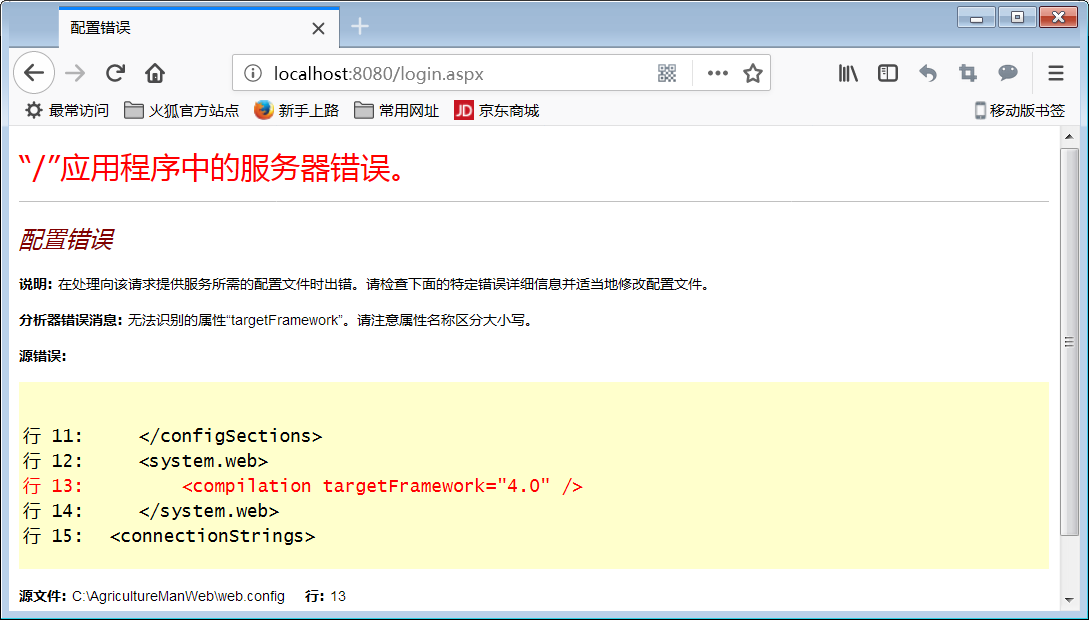The width and height of the screenshot is (1089, 620).
Task: Launch the screenshot crop tool
Action: tap(967, 73)
